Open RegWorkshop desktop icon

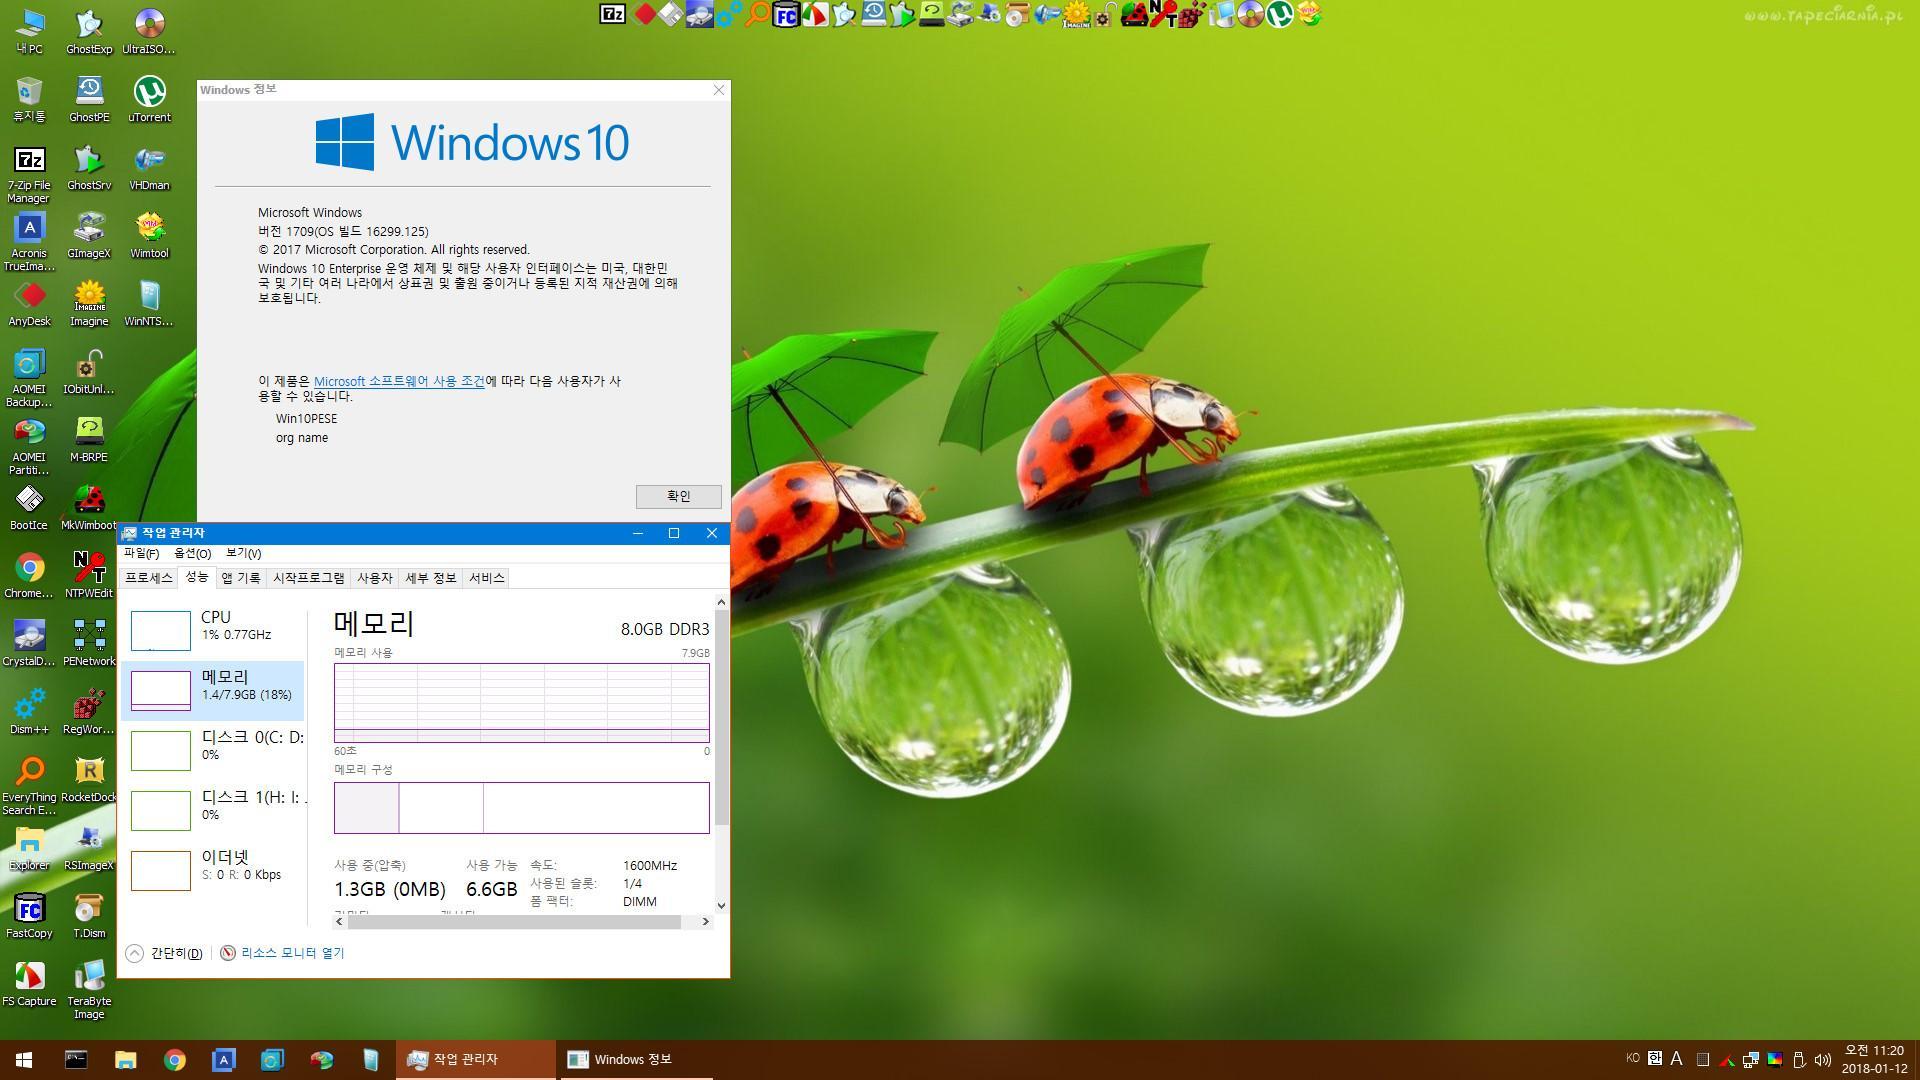89,711
